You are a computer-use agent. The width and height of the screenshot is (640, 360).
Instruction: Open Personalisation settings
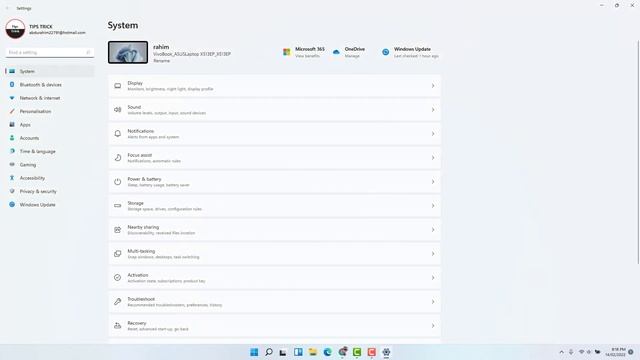pos(50,111)
